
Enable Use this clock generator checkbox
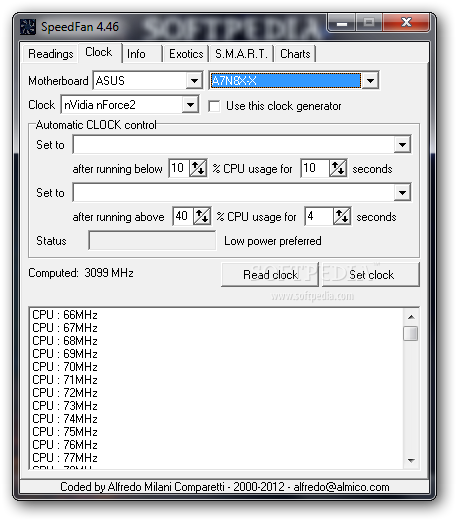click(x=214, y=106)
